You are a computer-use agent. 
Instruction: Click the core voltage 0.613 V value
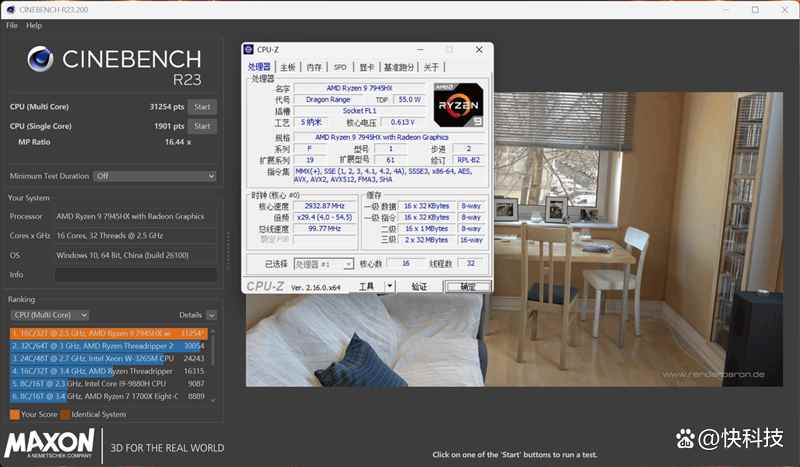coord(403,122)
